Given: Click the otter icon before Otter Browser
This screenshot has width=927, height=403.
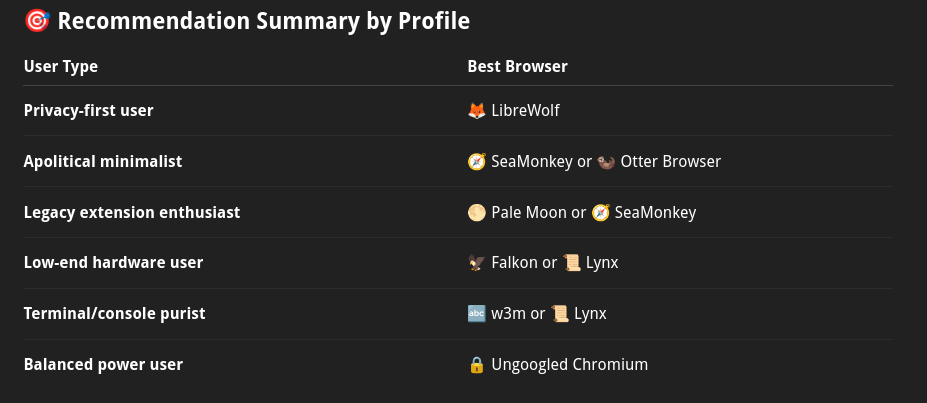Looking at the screenshot, I should 606,161.
